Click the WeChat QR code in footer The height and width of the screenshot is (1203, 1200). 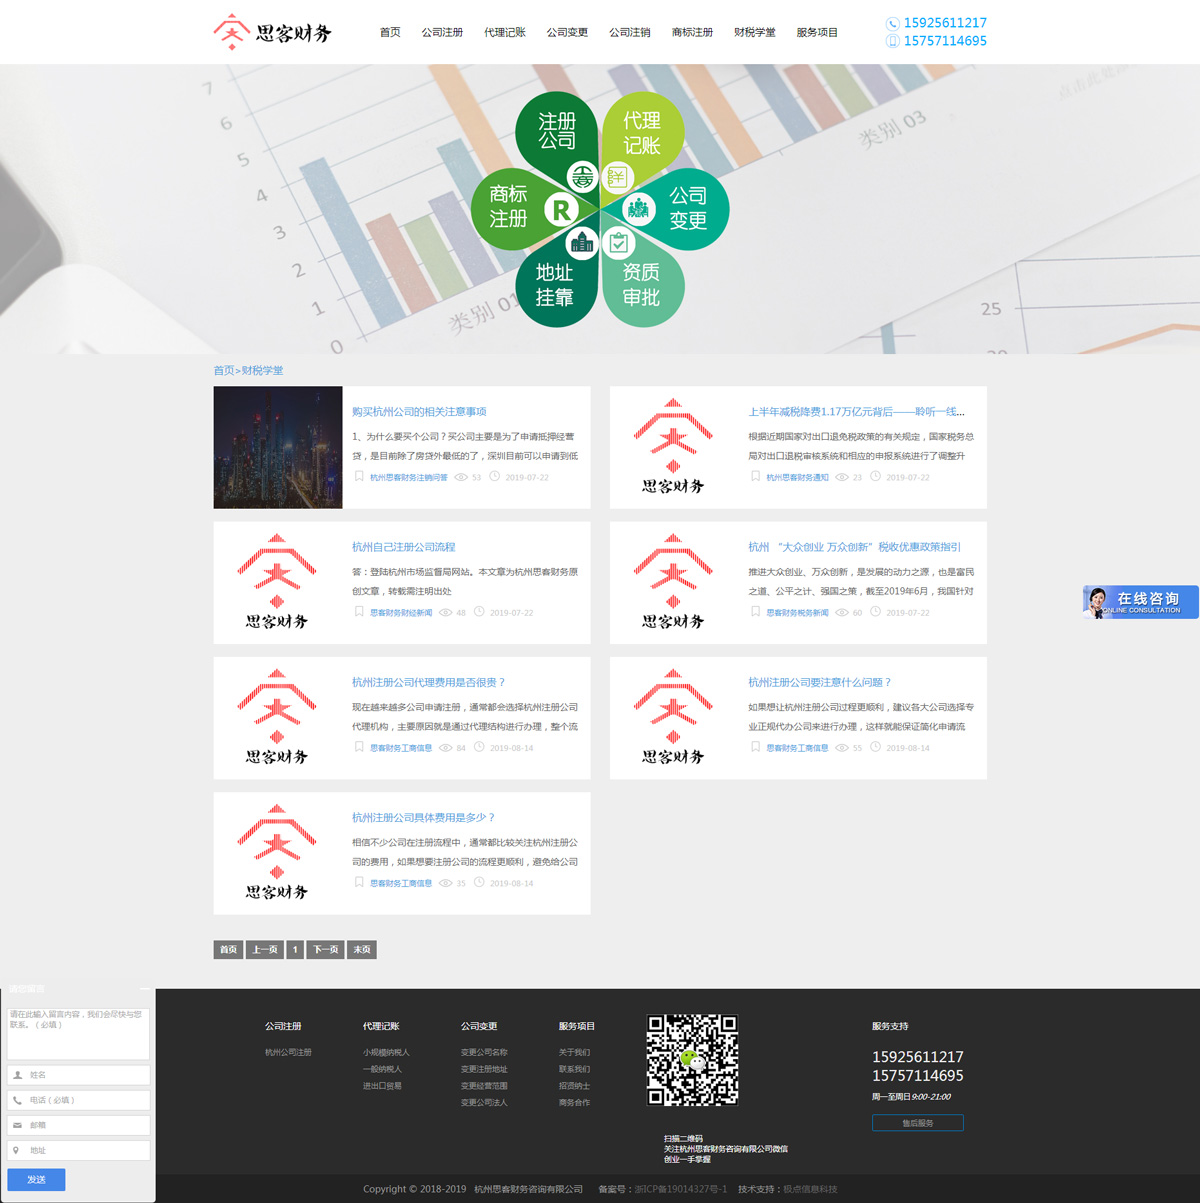[692, 1060]
